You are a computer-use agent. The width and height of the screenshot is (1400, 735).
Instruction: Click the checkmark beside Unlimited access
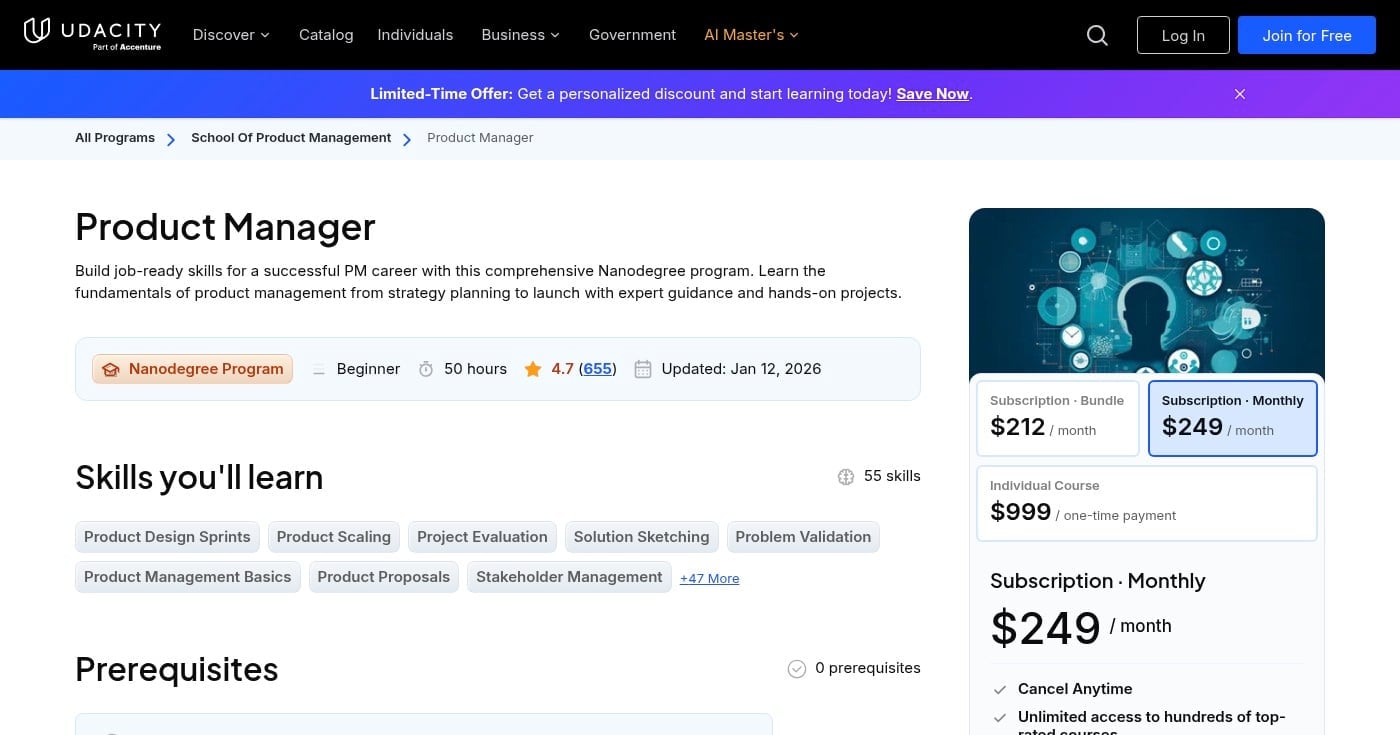1000,718
